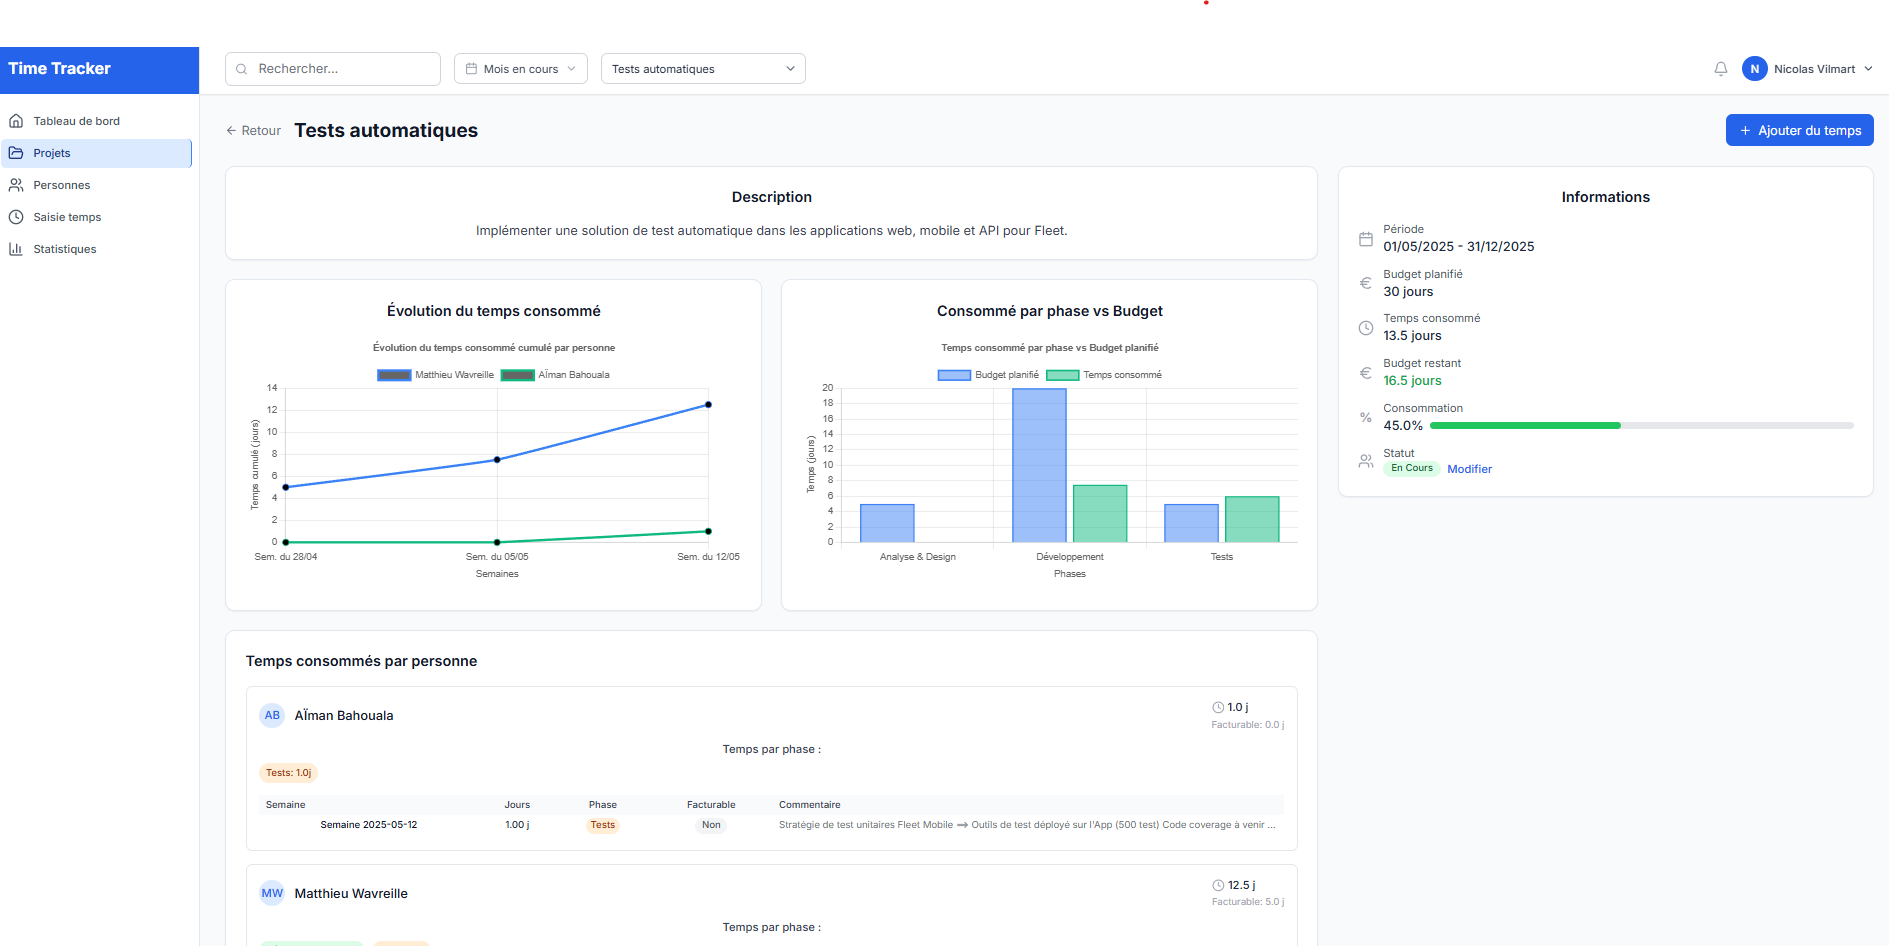Open the Tests automatiques project selector
The height and width of the screenshot is (946, 1889).
(x=703, y=68)
